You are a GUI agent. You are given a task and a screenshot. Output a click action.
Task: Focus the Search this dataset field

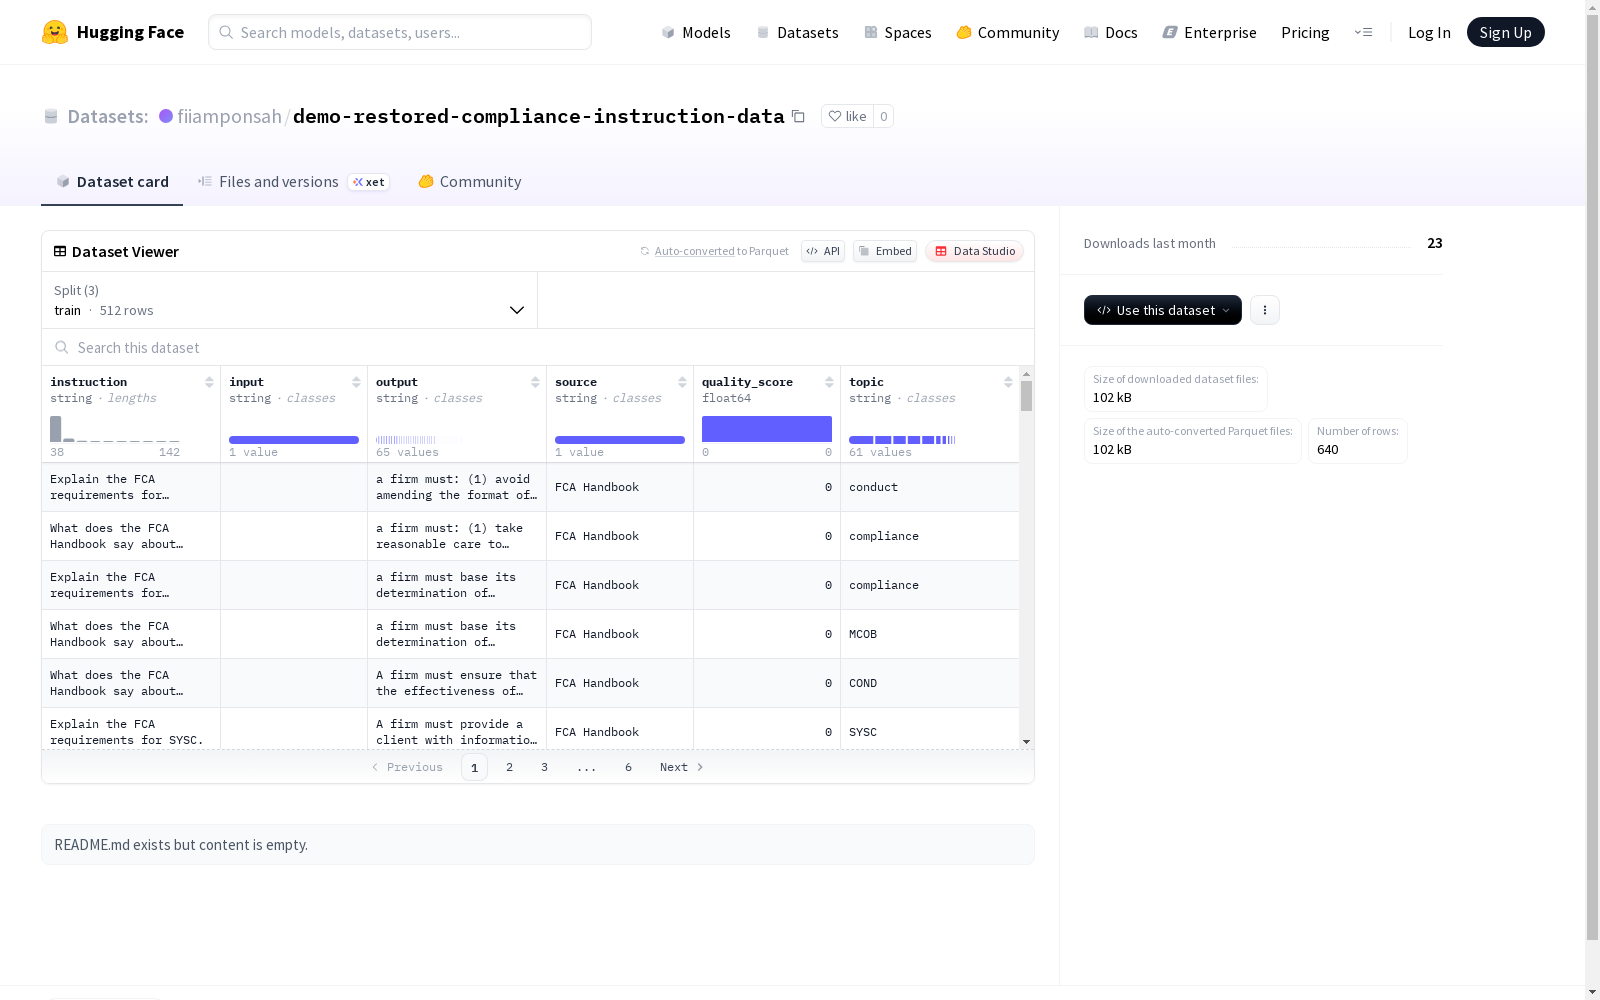pos(538,347)
